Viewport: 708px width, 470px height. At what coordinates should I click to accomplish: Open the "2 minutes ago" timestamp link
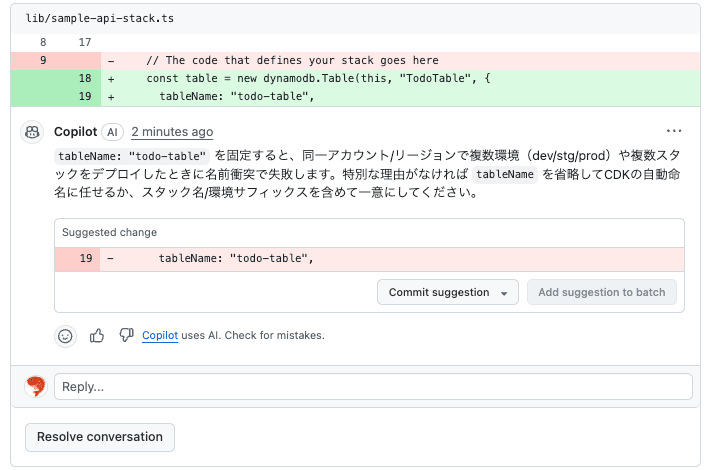(x=172, y=132)
